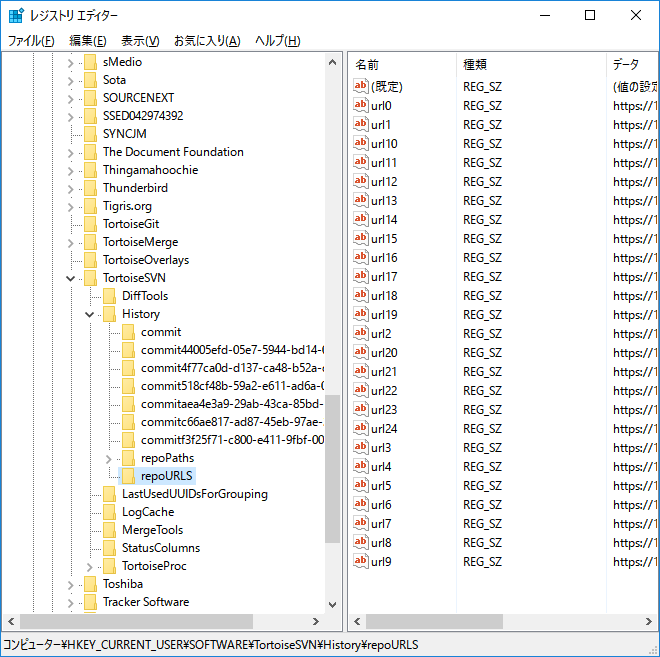Click the LogCache folder icon

tap(109, 512)
